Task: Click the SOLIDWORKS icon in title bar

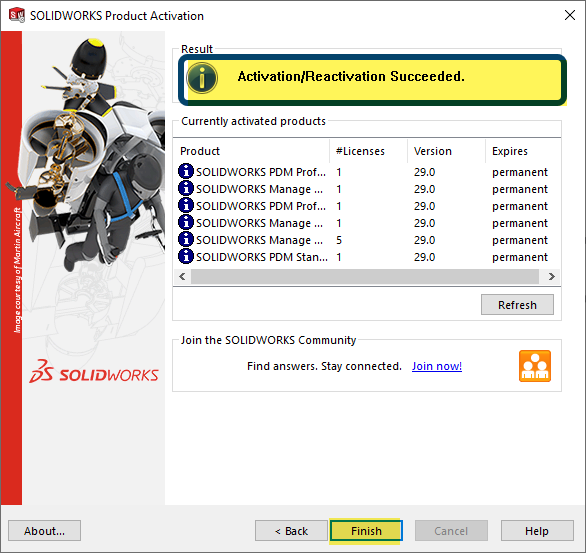Action: pyautogui.click(x=17, y=15)
